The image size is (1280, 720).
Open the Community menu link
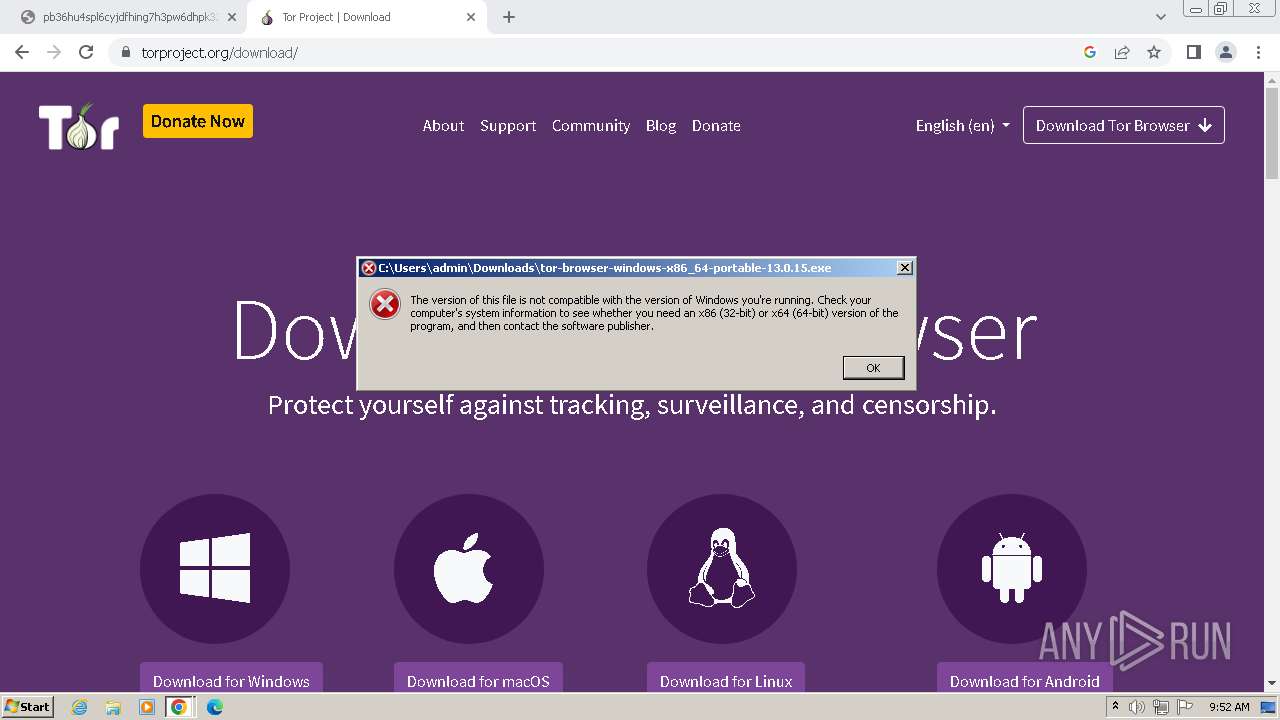591,126
